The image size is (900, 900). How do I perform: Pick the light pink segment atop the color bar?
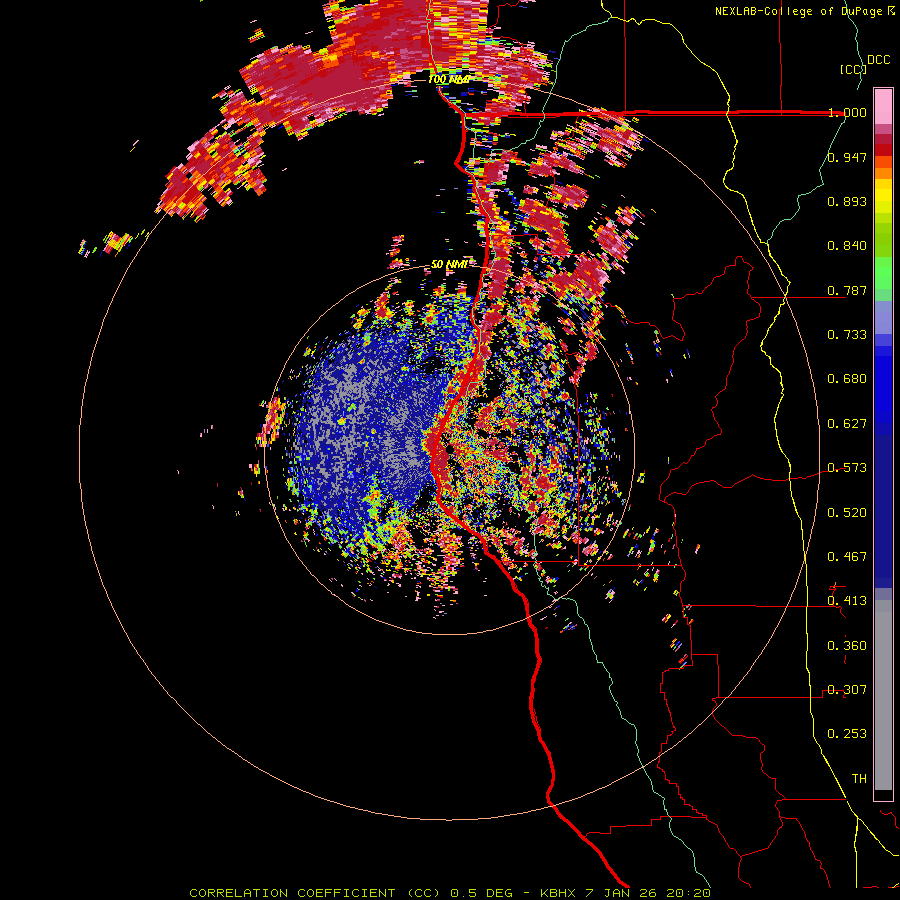(883, 107)
